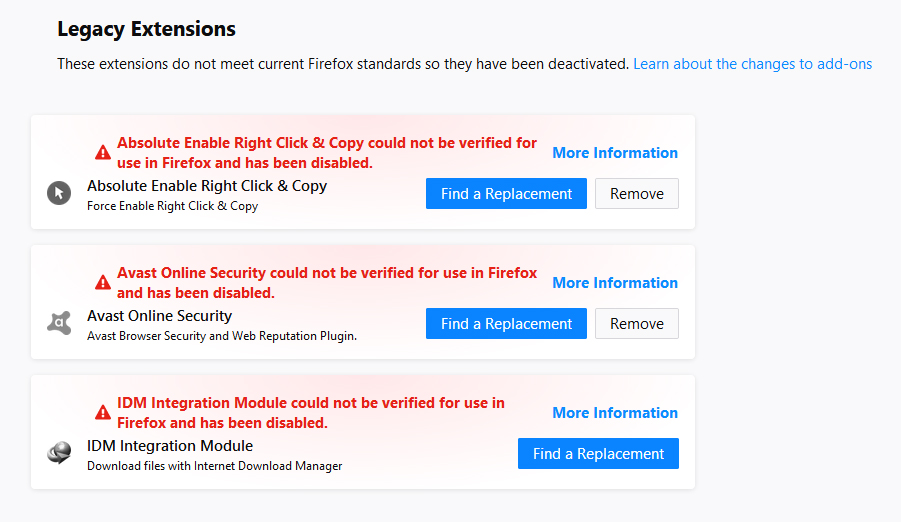
Task: Click the warning icon on IDM Integration notice
Action: pos(103,413)
